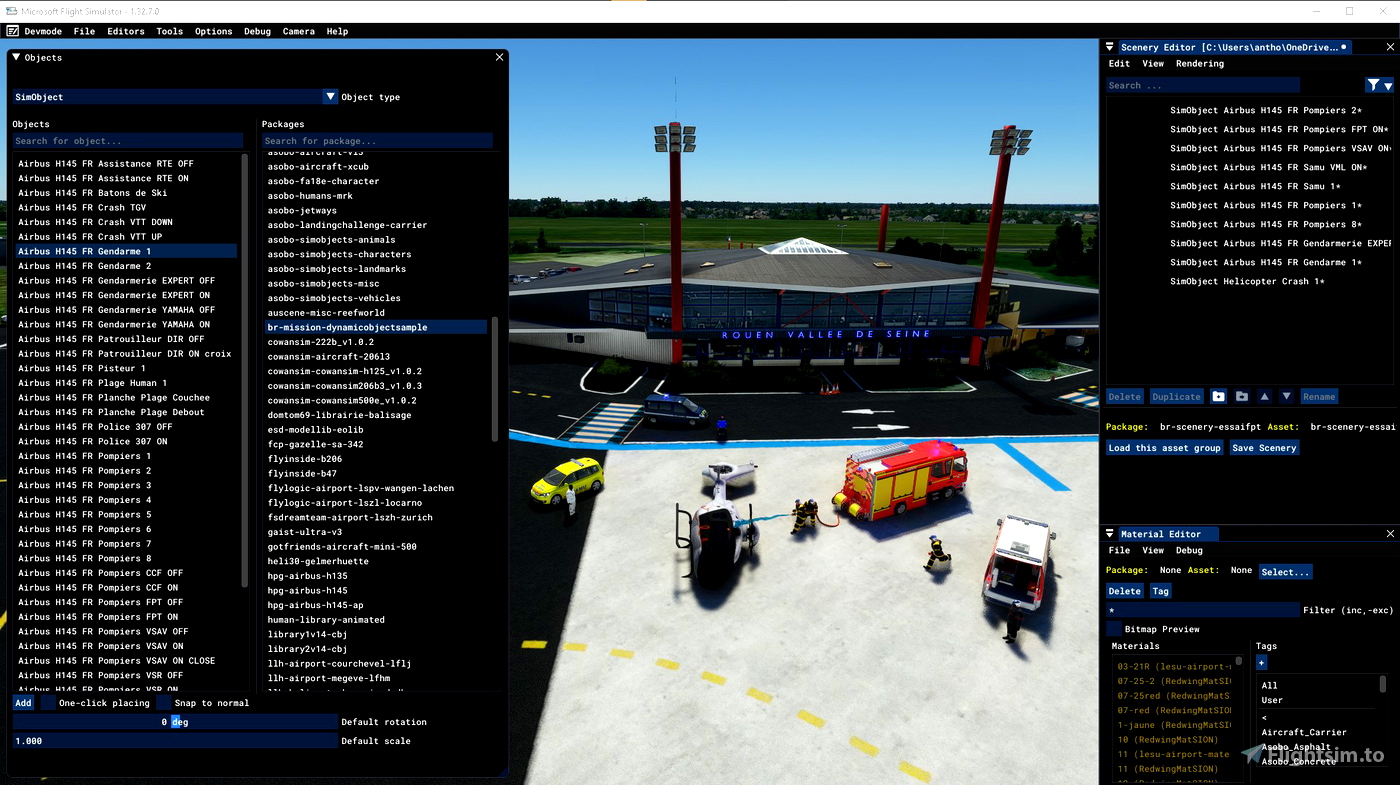
Task: Select SimObject Helicopter Crash 1 in Scenery Editor
Action: coord(1247,281)
